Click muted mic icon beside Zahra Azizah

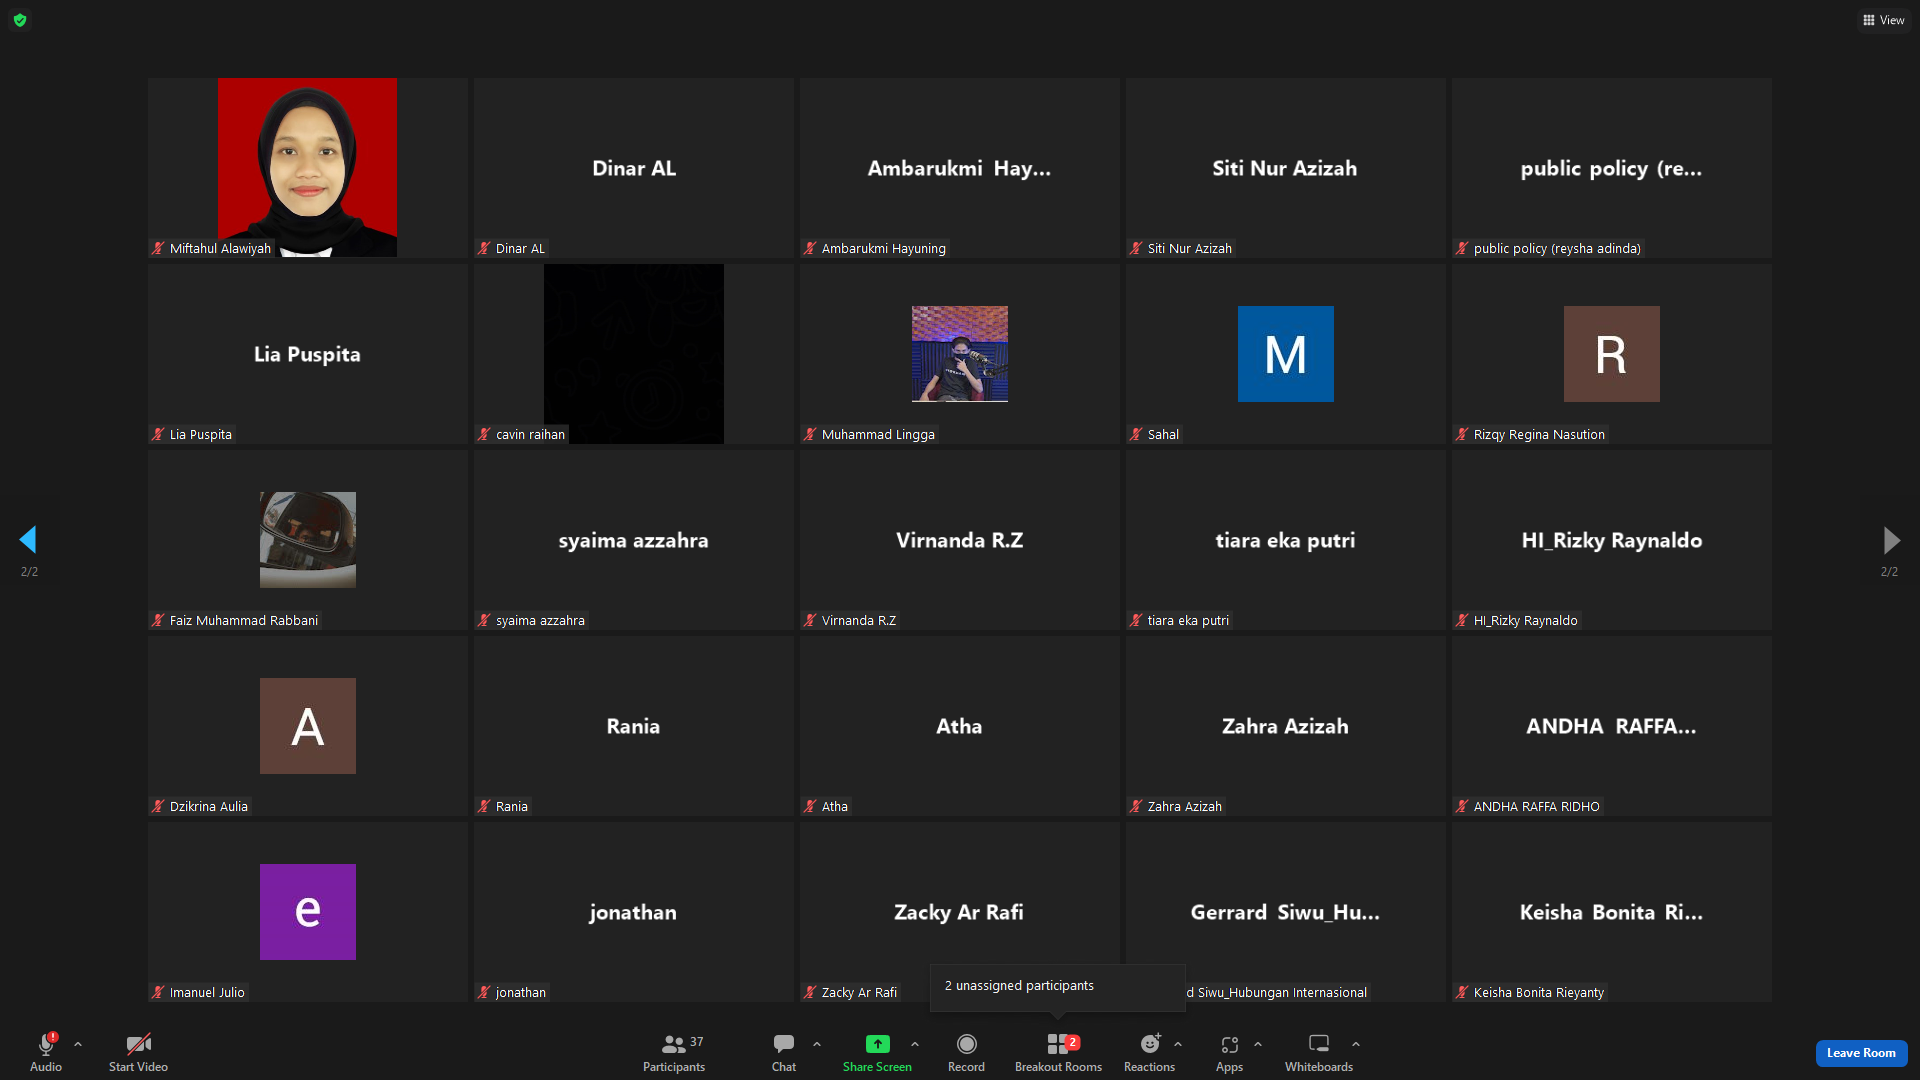1136,806
